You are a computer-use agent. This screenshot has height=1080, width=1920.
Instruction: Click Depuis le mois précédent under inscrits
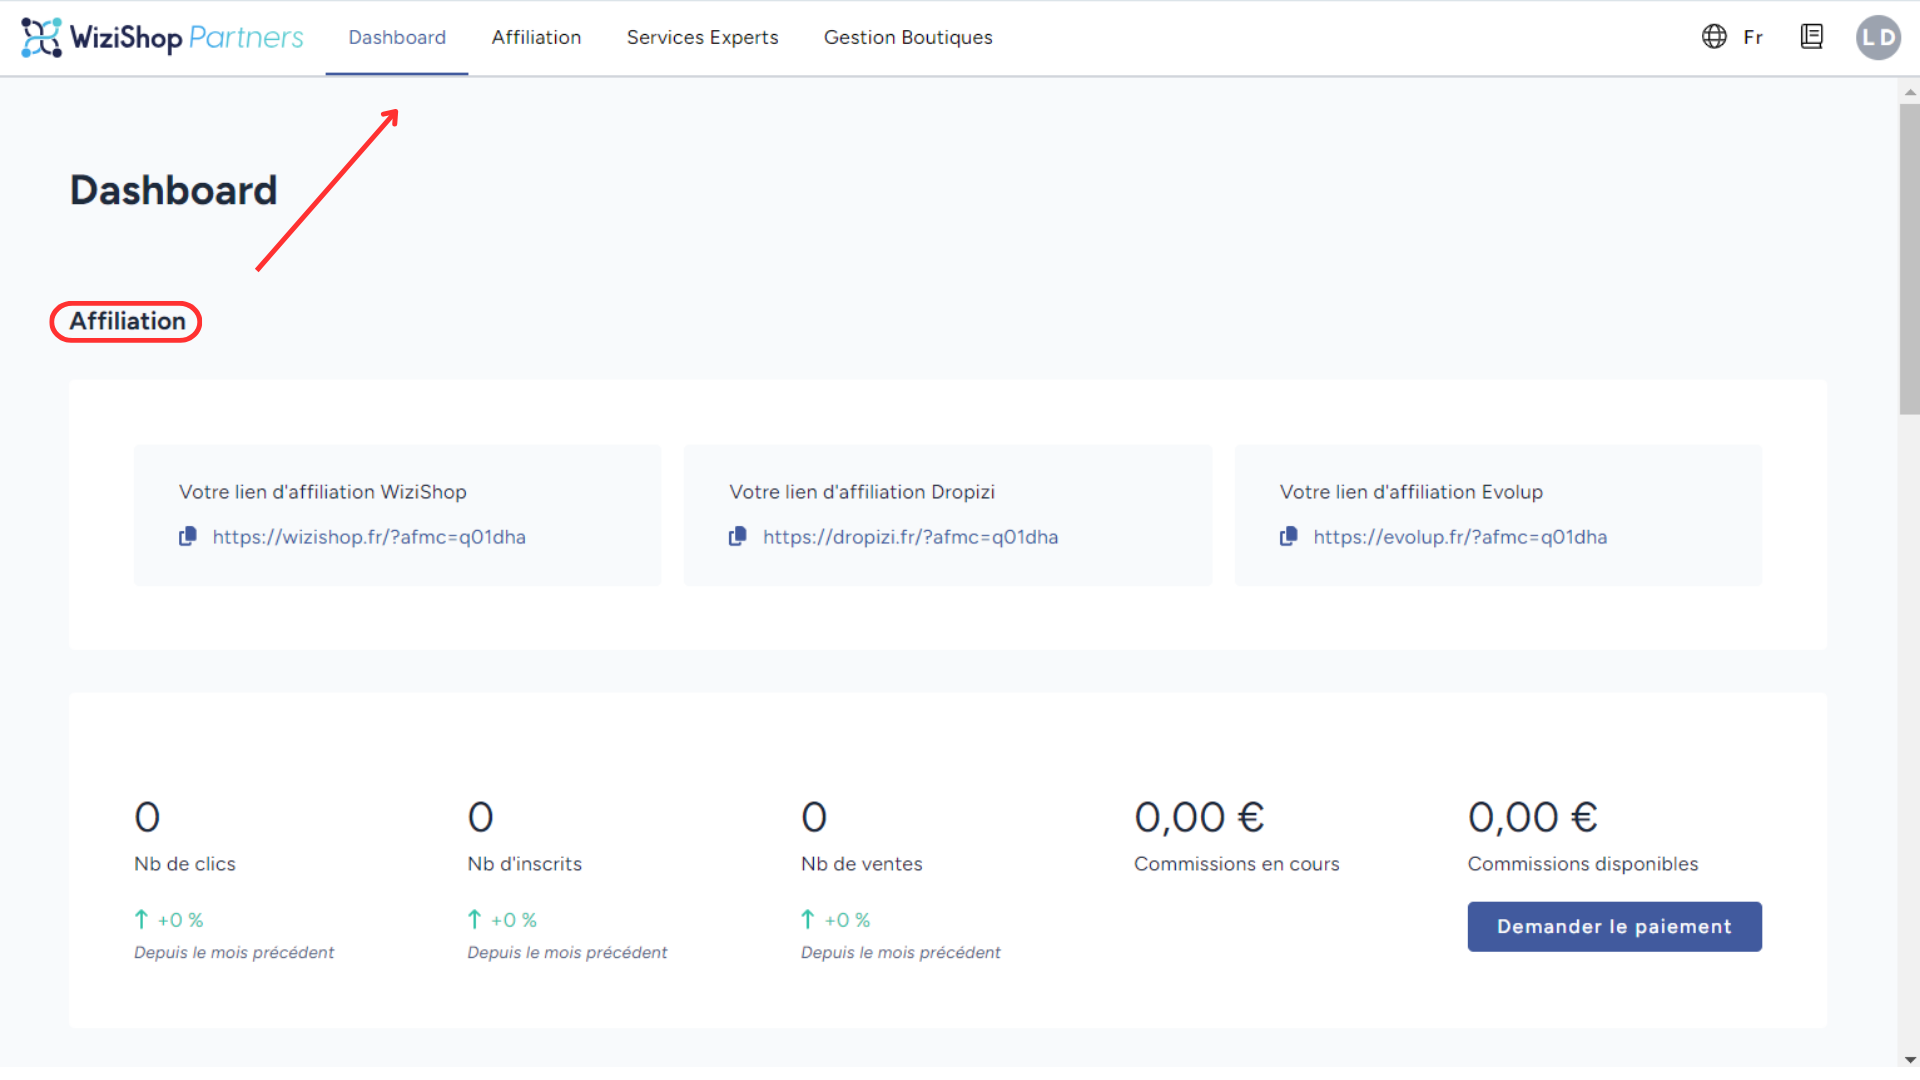click(567, 953)
